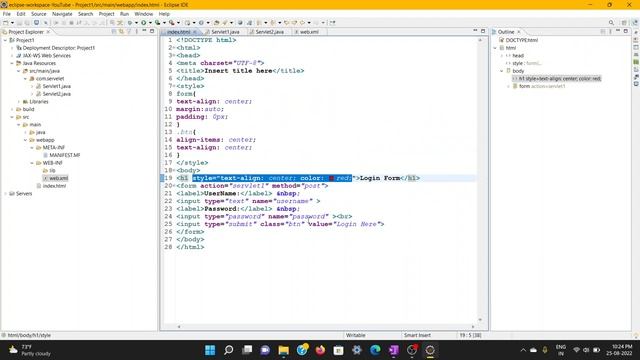Click the Coverage run icon in toolbar
The width and height of the screenshot is (640, 360).
[x=158, y=23]
